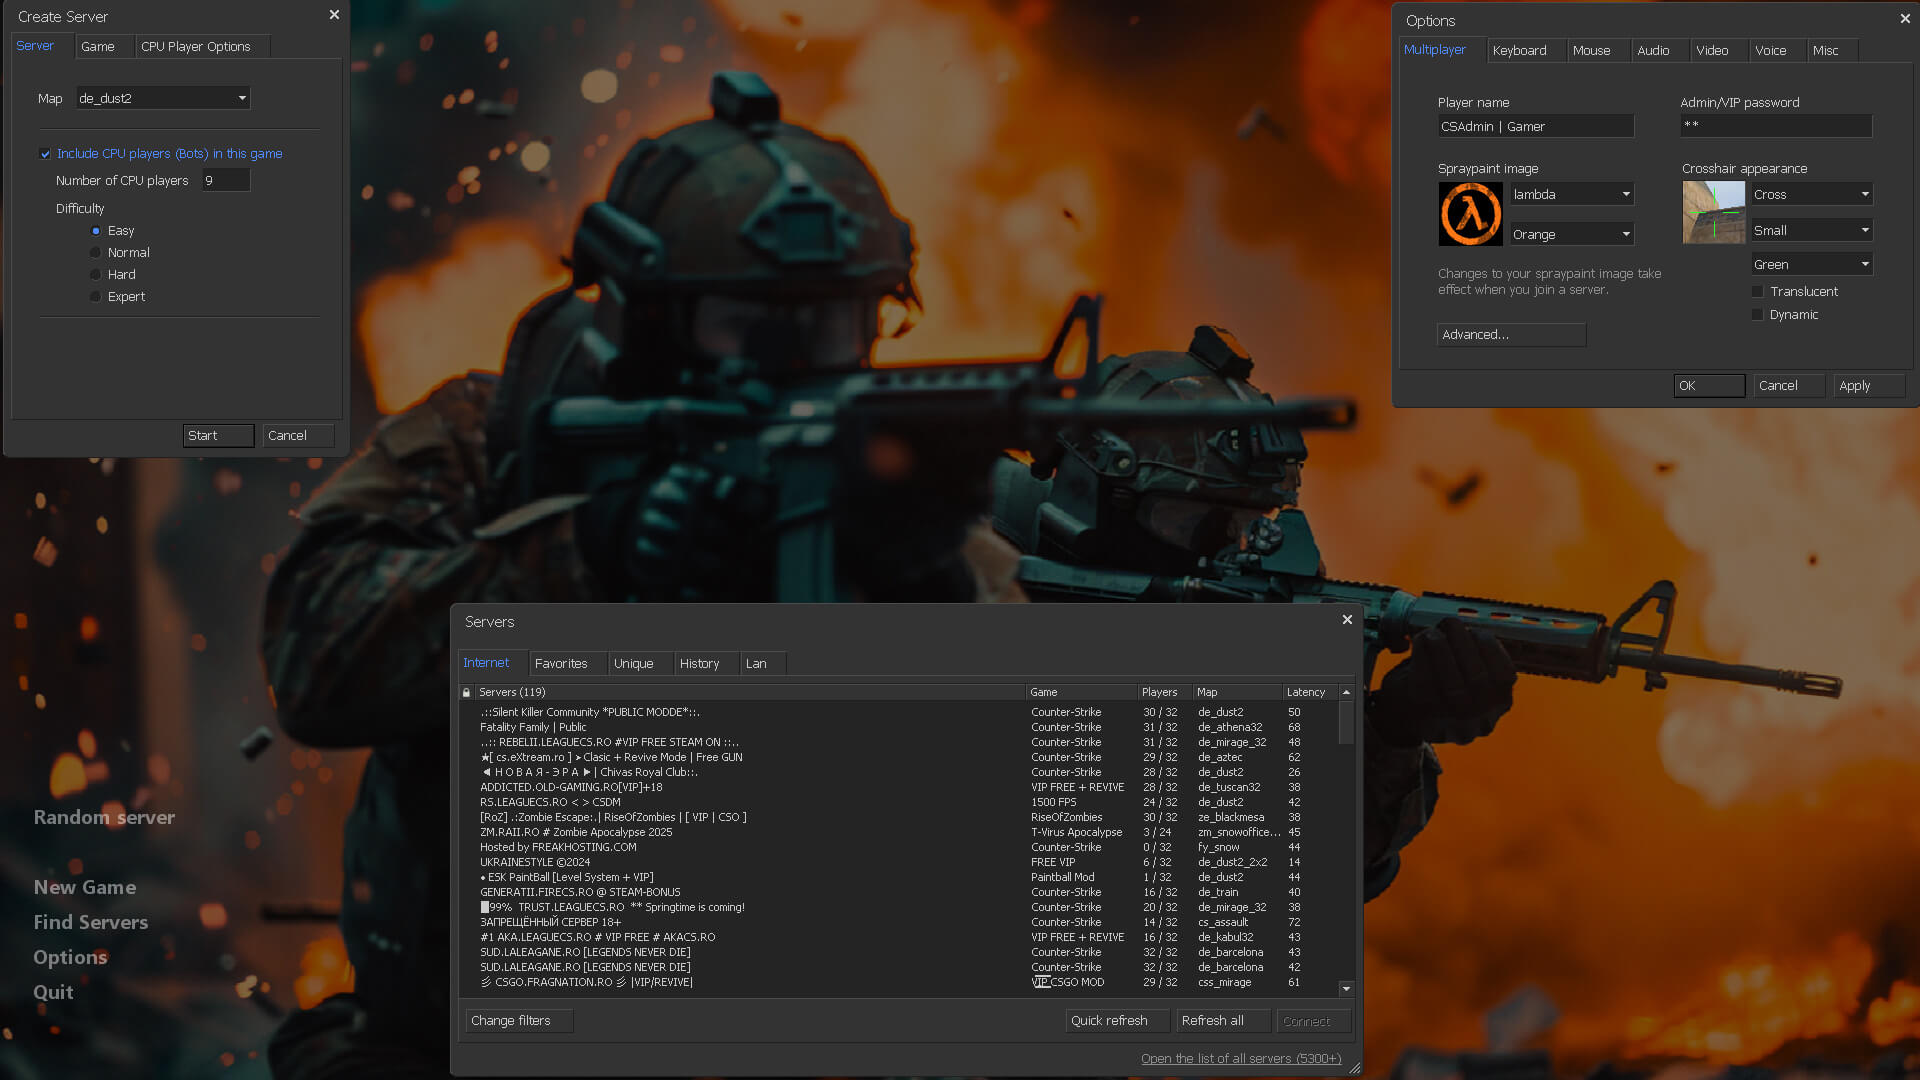The height and width of the screenshot is (1080, 1920).
Task: Open the Cross crosshair type dropdown
Action: pyautogui.click(x=1811, y=194)
